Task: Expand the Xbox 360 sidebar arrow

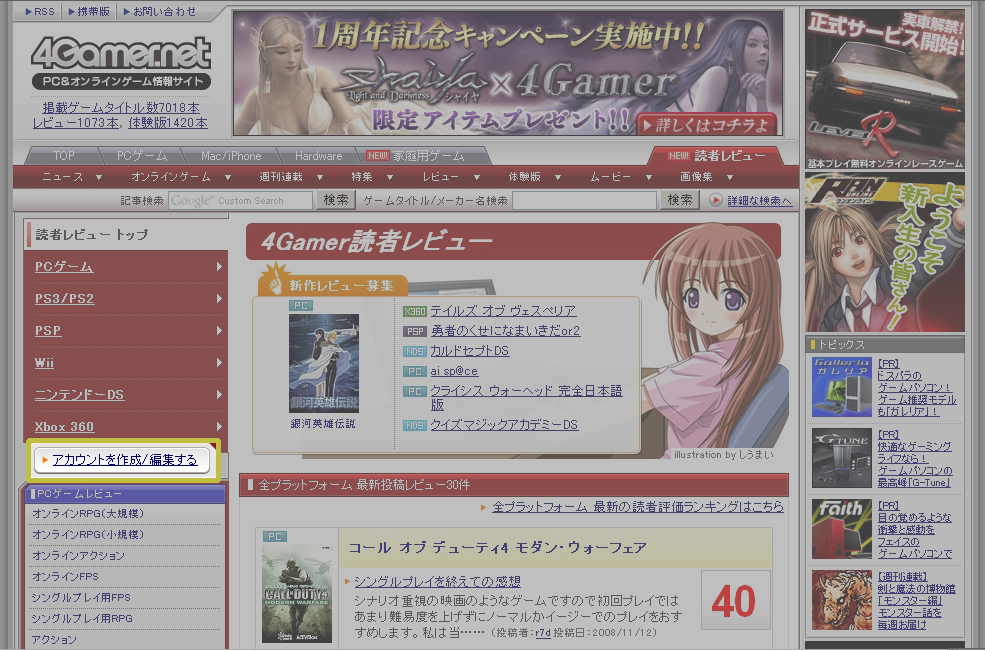Action: (219, 426)
